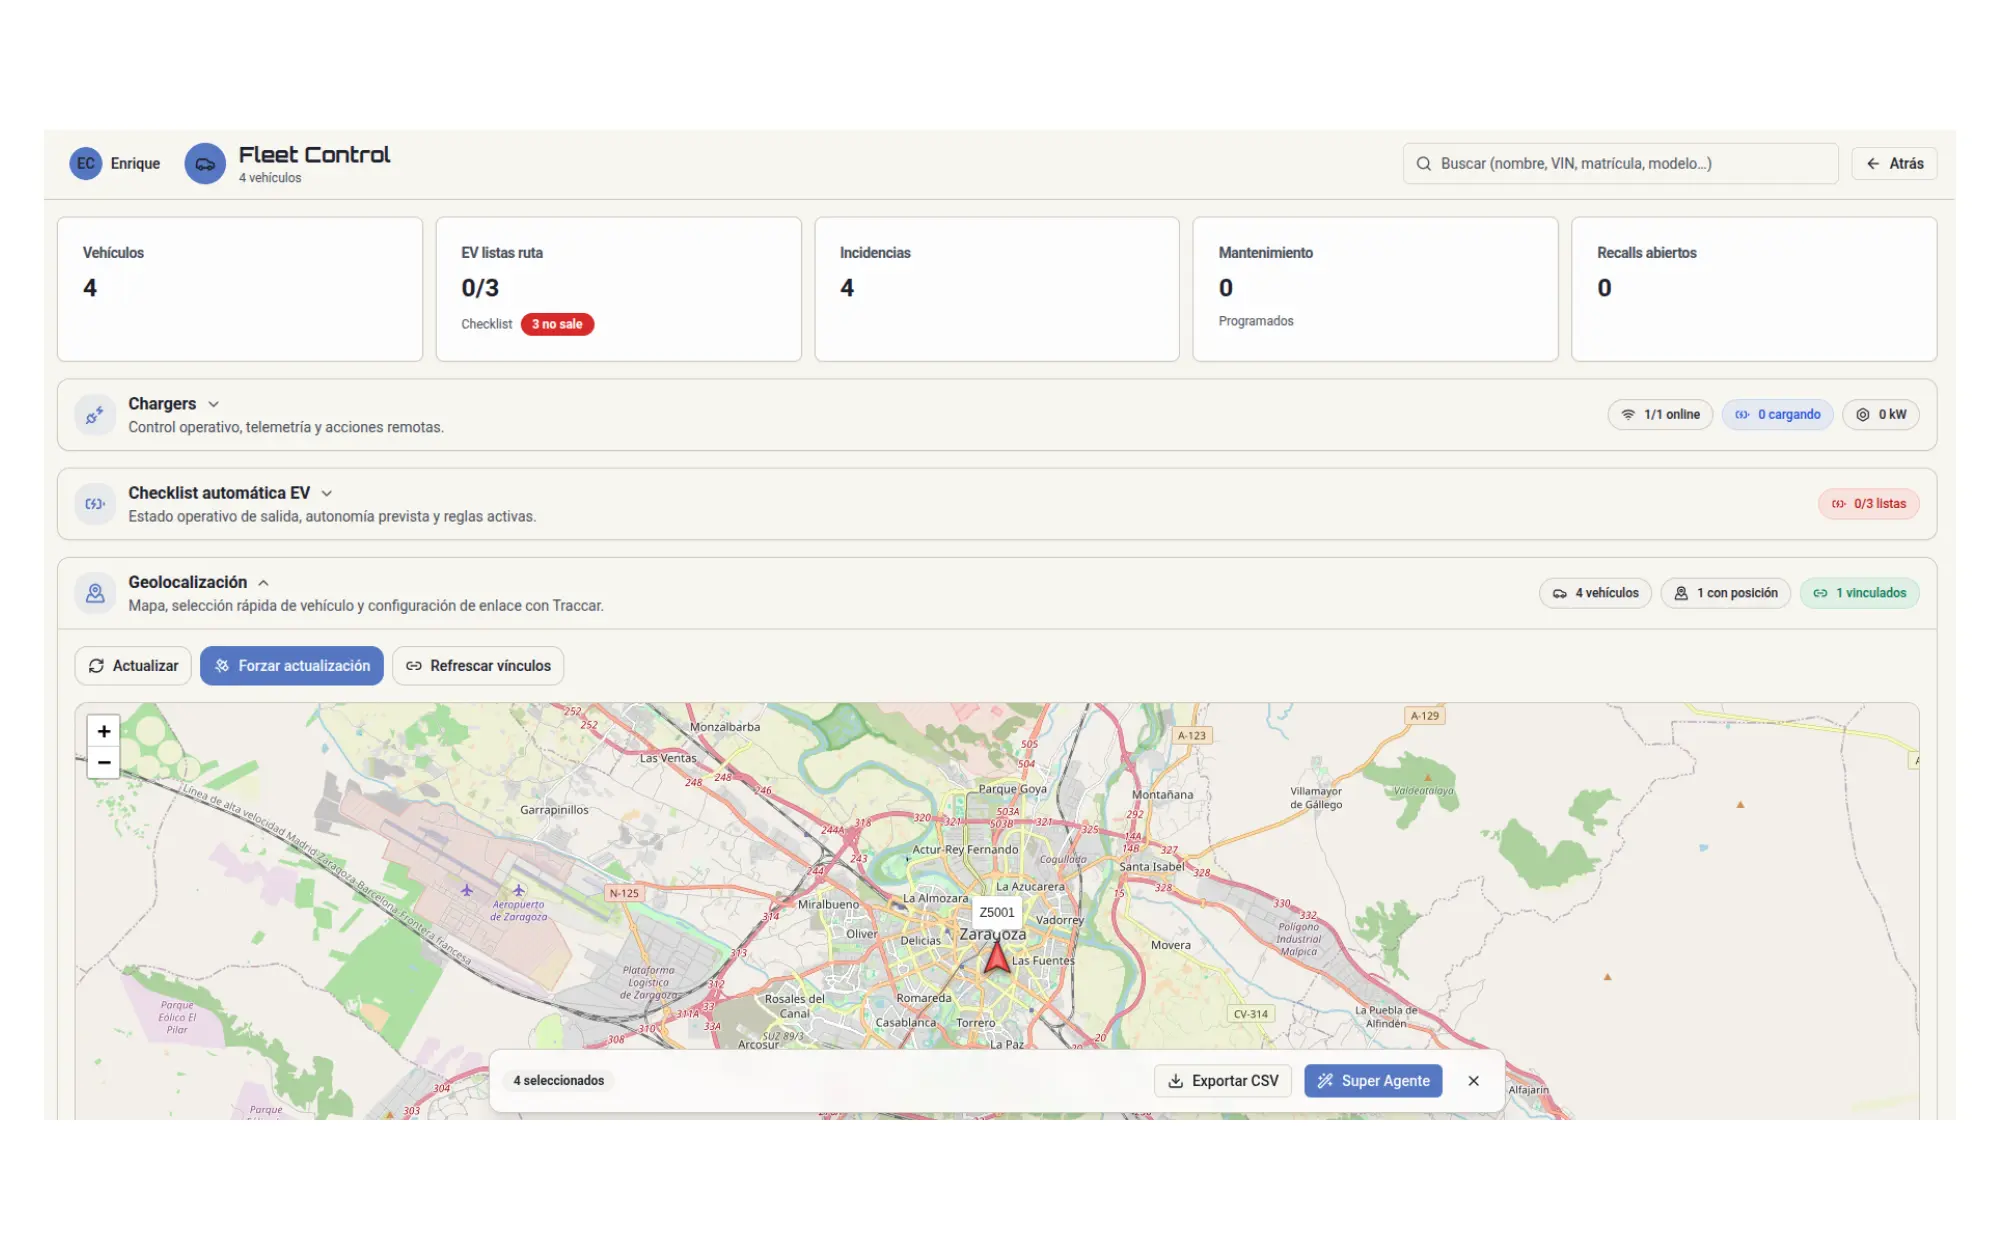The image size is (2000, 1250).
Task: Click the Chargers plug section icon
Action: coord(95,415)
